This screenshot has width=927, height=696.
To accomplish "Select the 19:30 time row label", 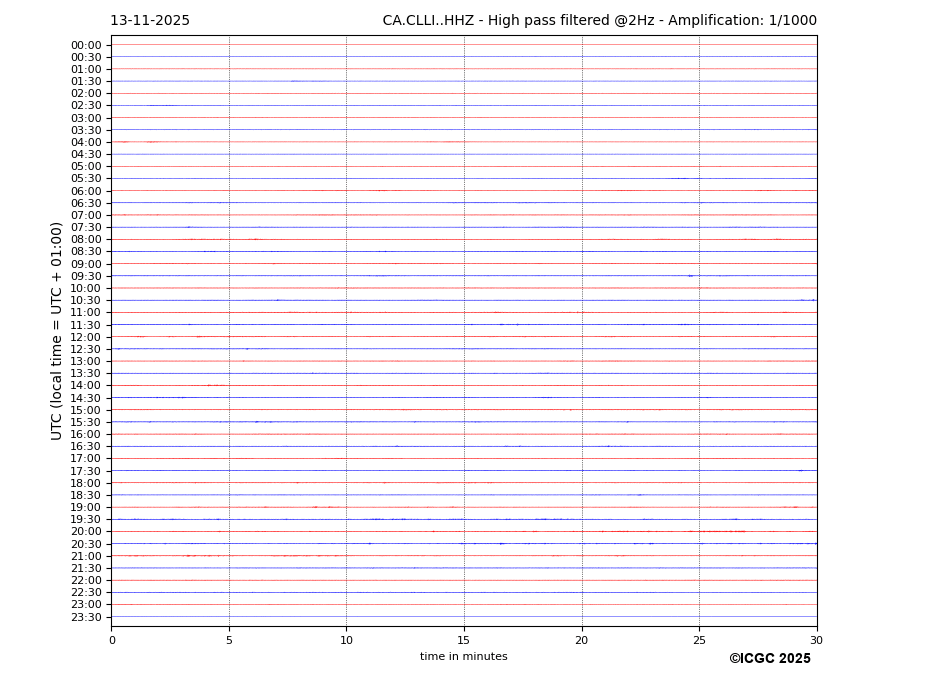I will coord(86,519).
